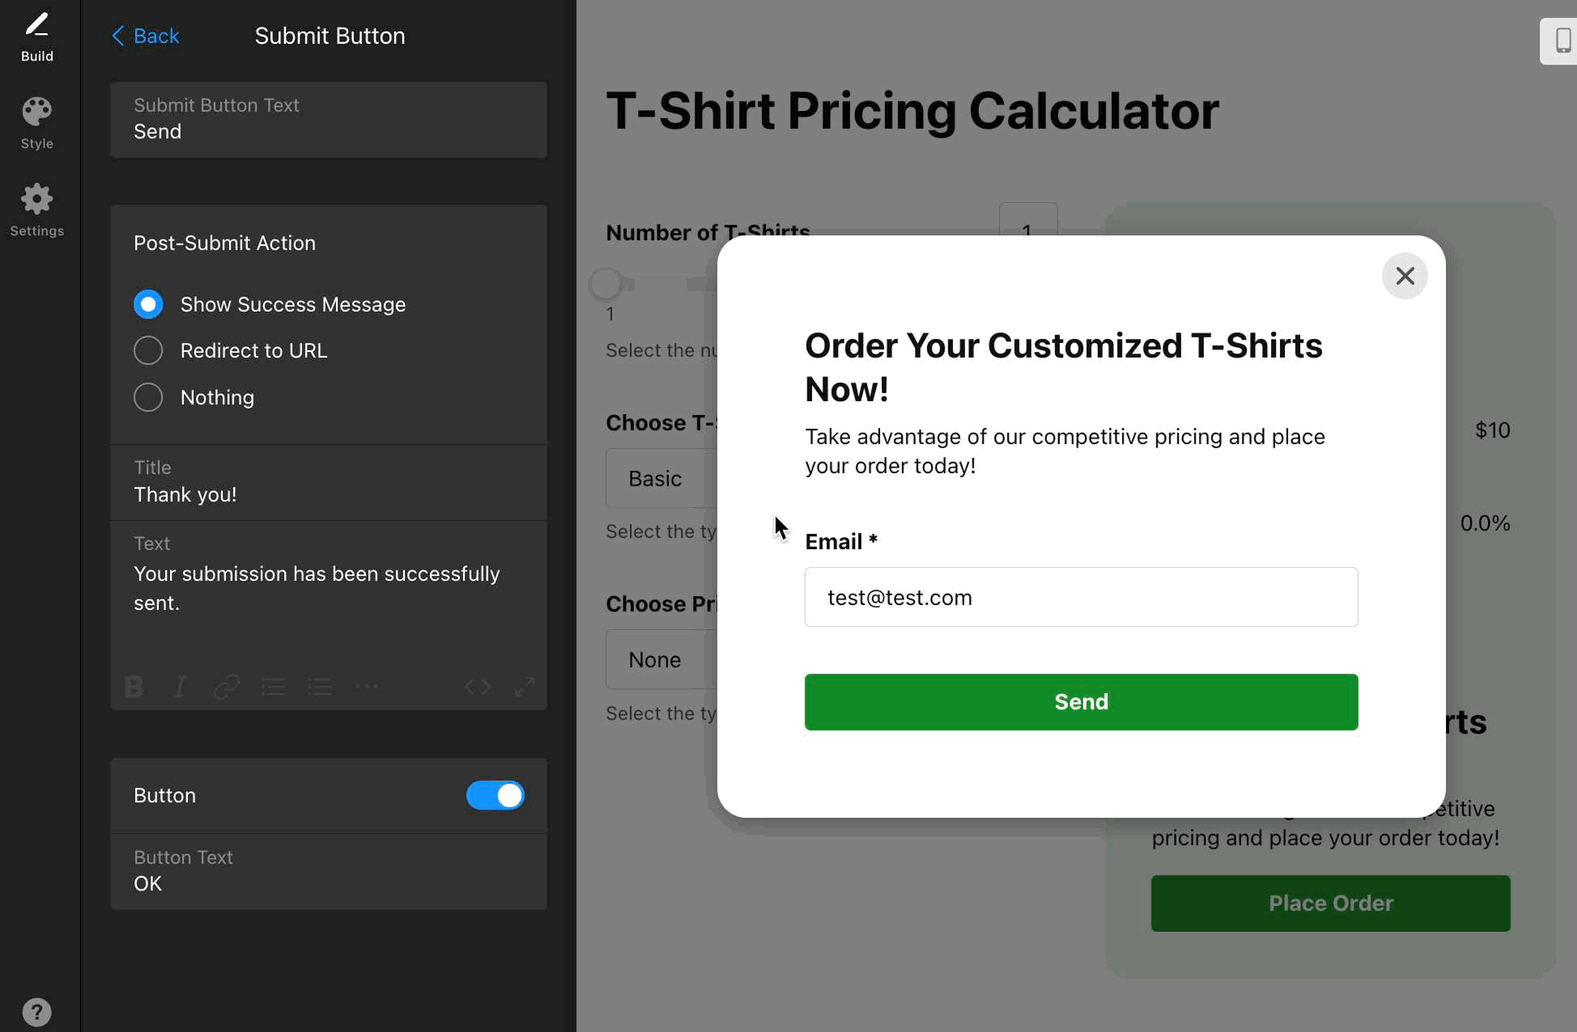Click the help question mark icon

[37, 1012]
